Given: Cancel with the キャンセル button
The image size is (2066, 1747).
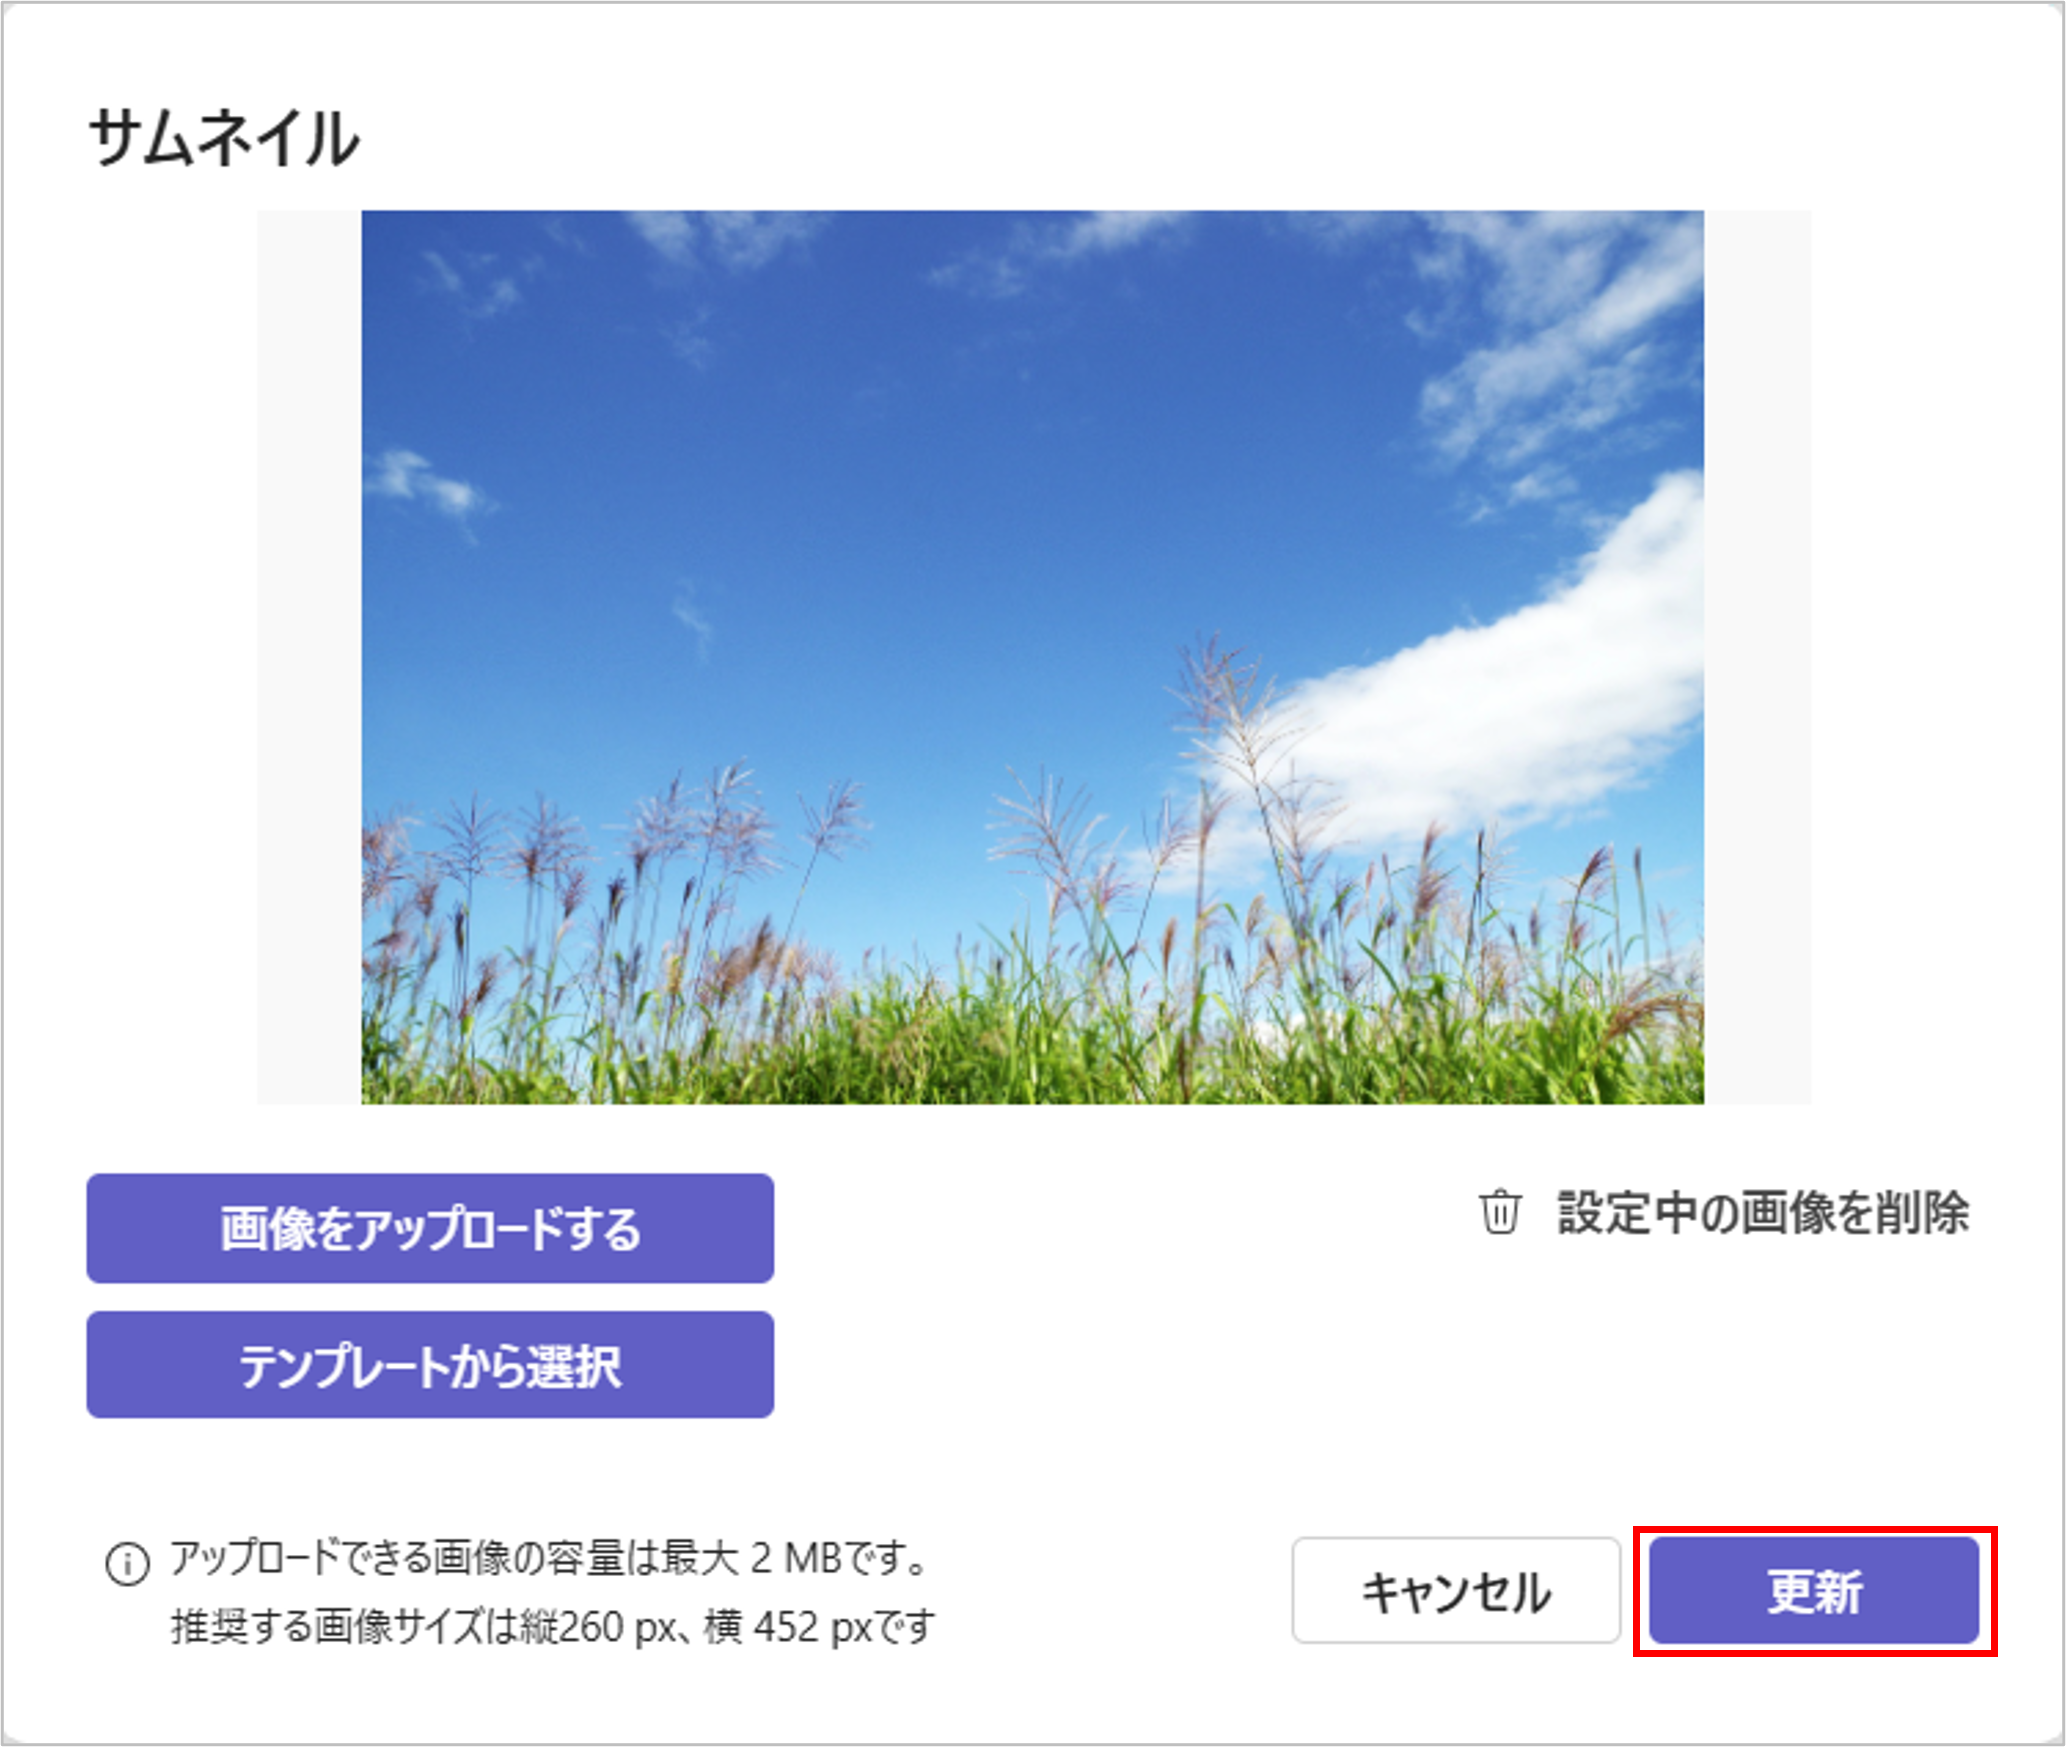Looking at the screenshot, I should point(1456,1590).
